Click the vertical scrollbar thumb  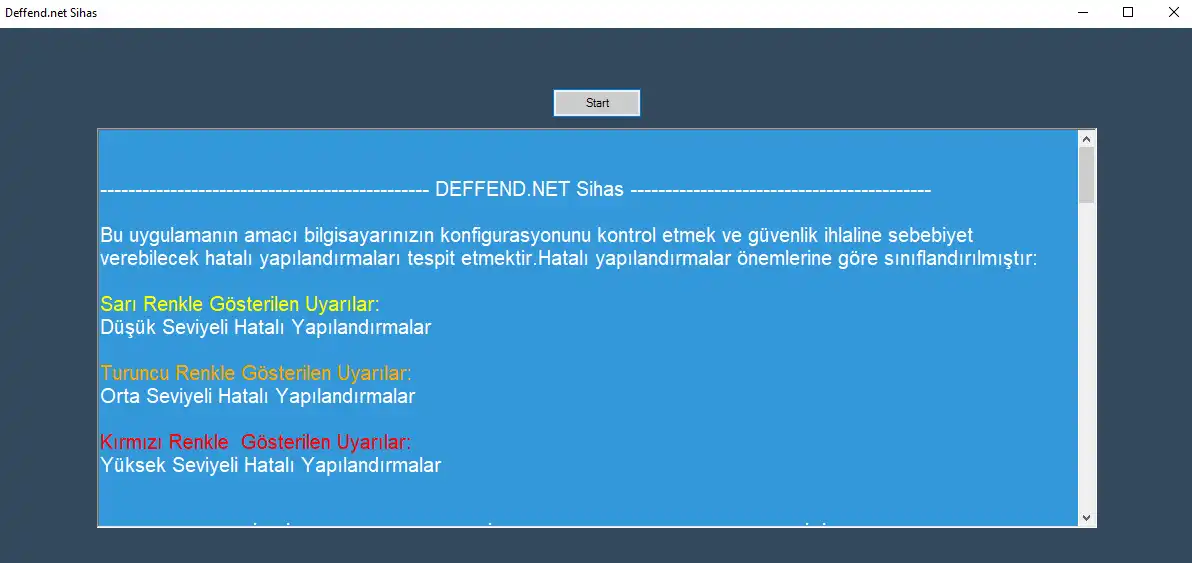coord(1086,176)
